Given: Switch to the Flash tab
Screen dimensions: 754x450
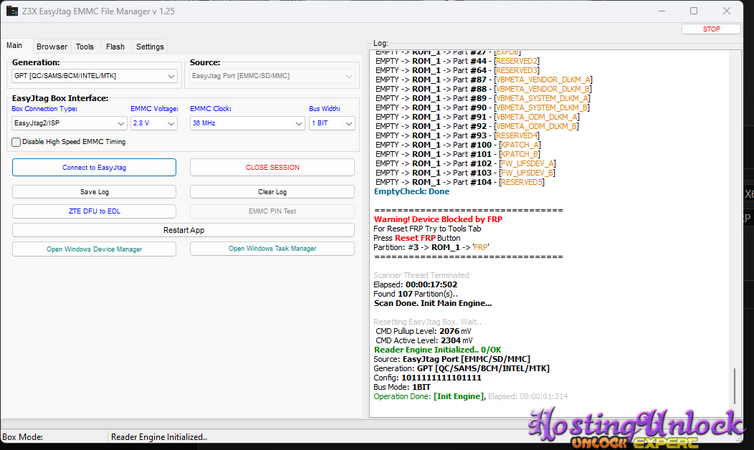Looking at the screenshot, I should click(x=115, y=47).
